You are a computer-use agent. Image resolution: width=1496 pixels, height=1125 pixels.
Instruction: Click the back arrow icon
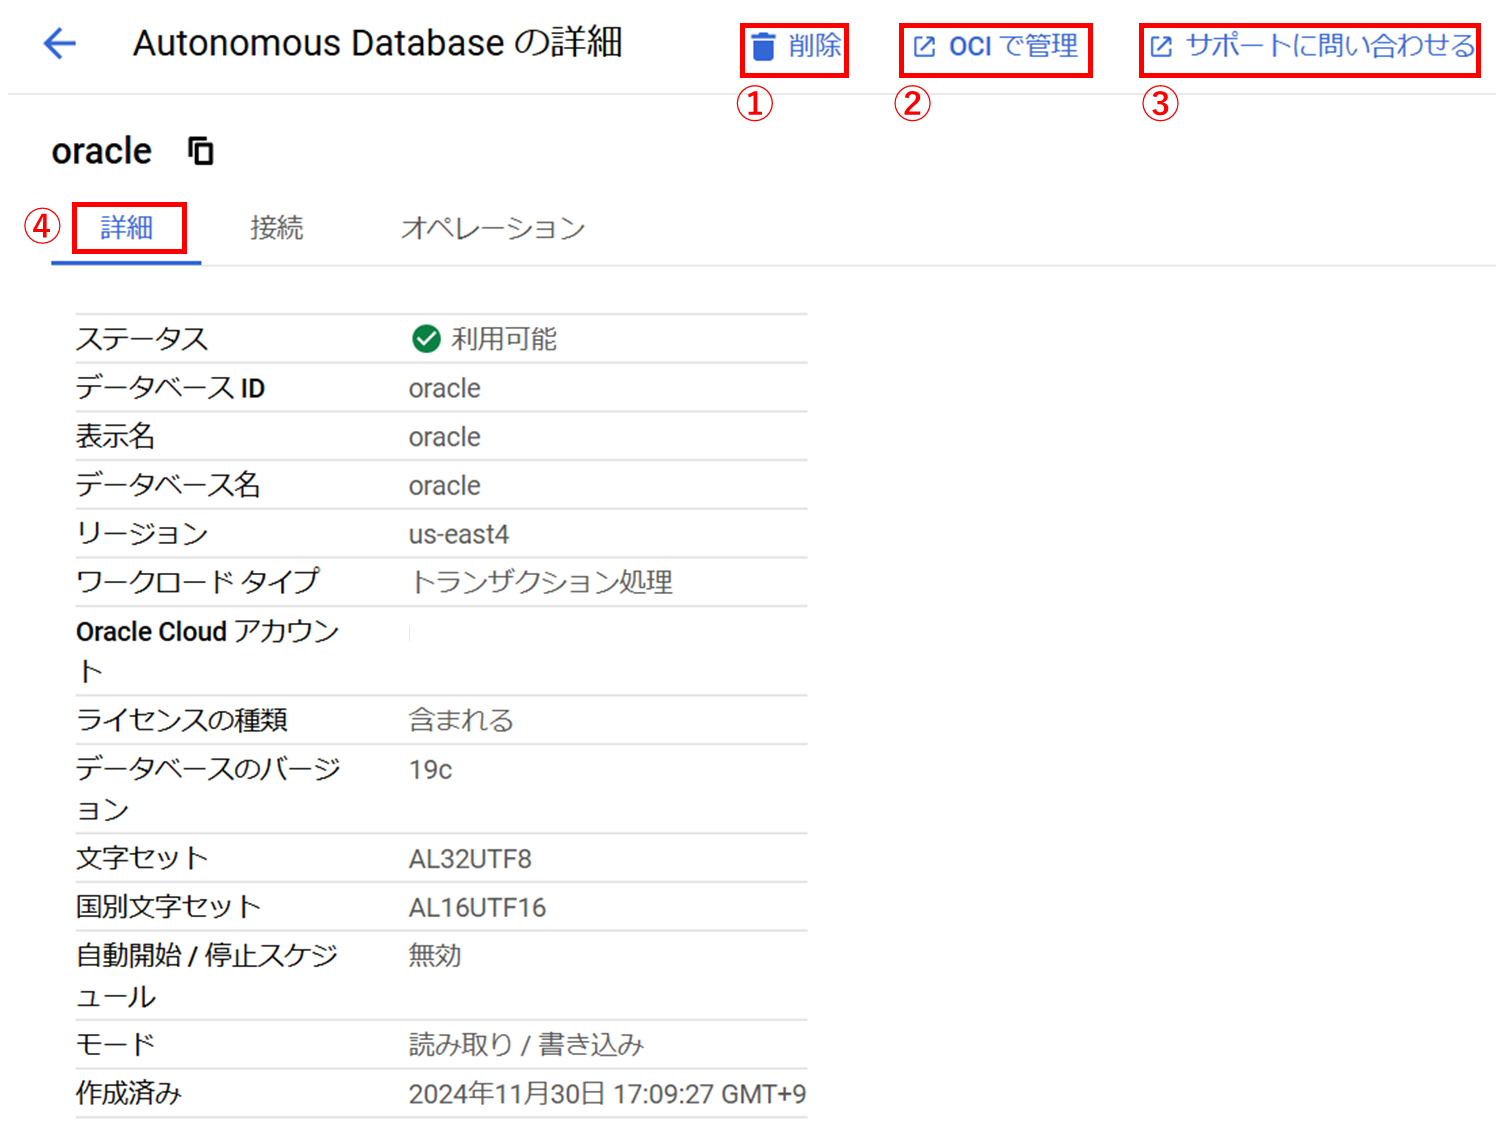[x=60, y=43]
